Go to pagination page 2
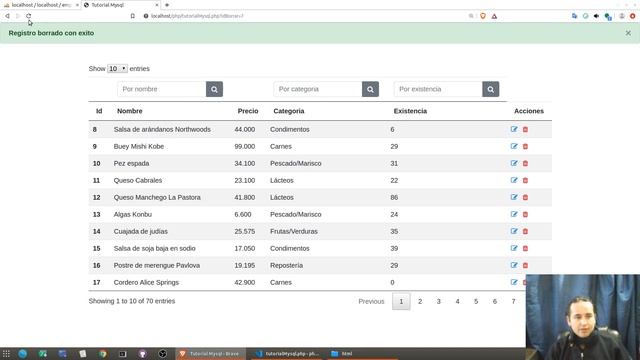 click(420, 301)
